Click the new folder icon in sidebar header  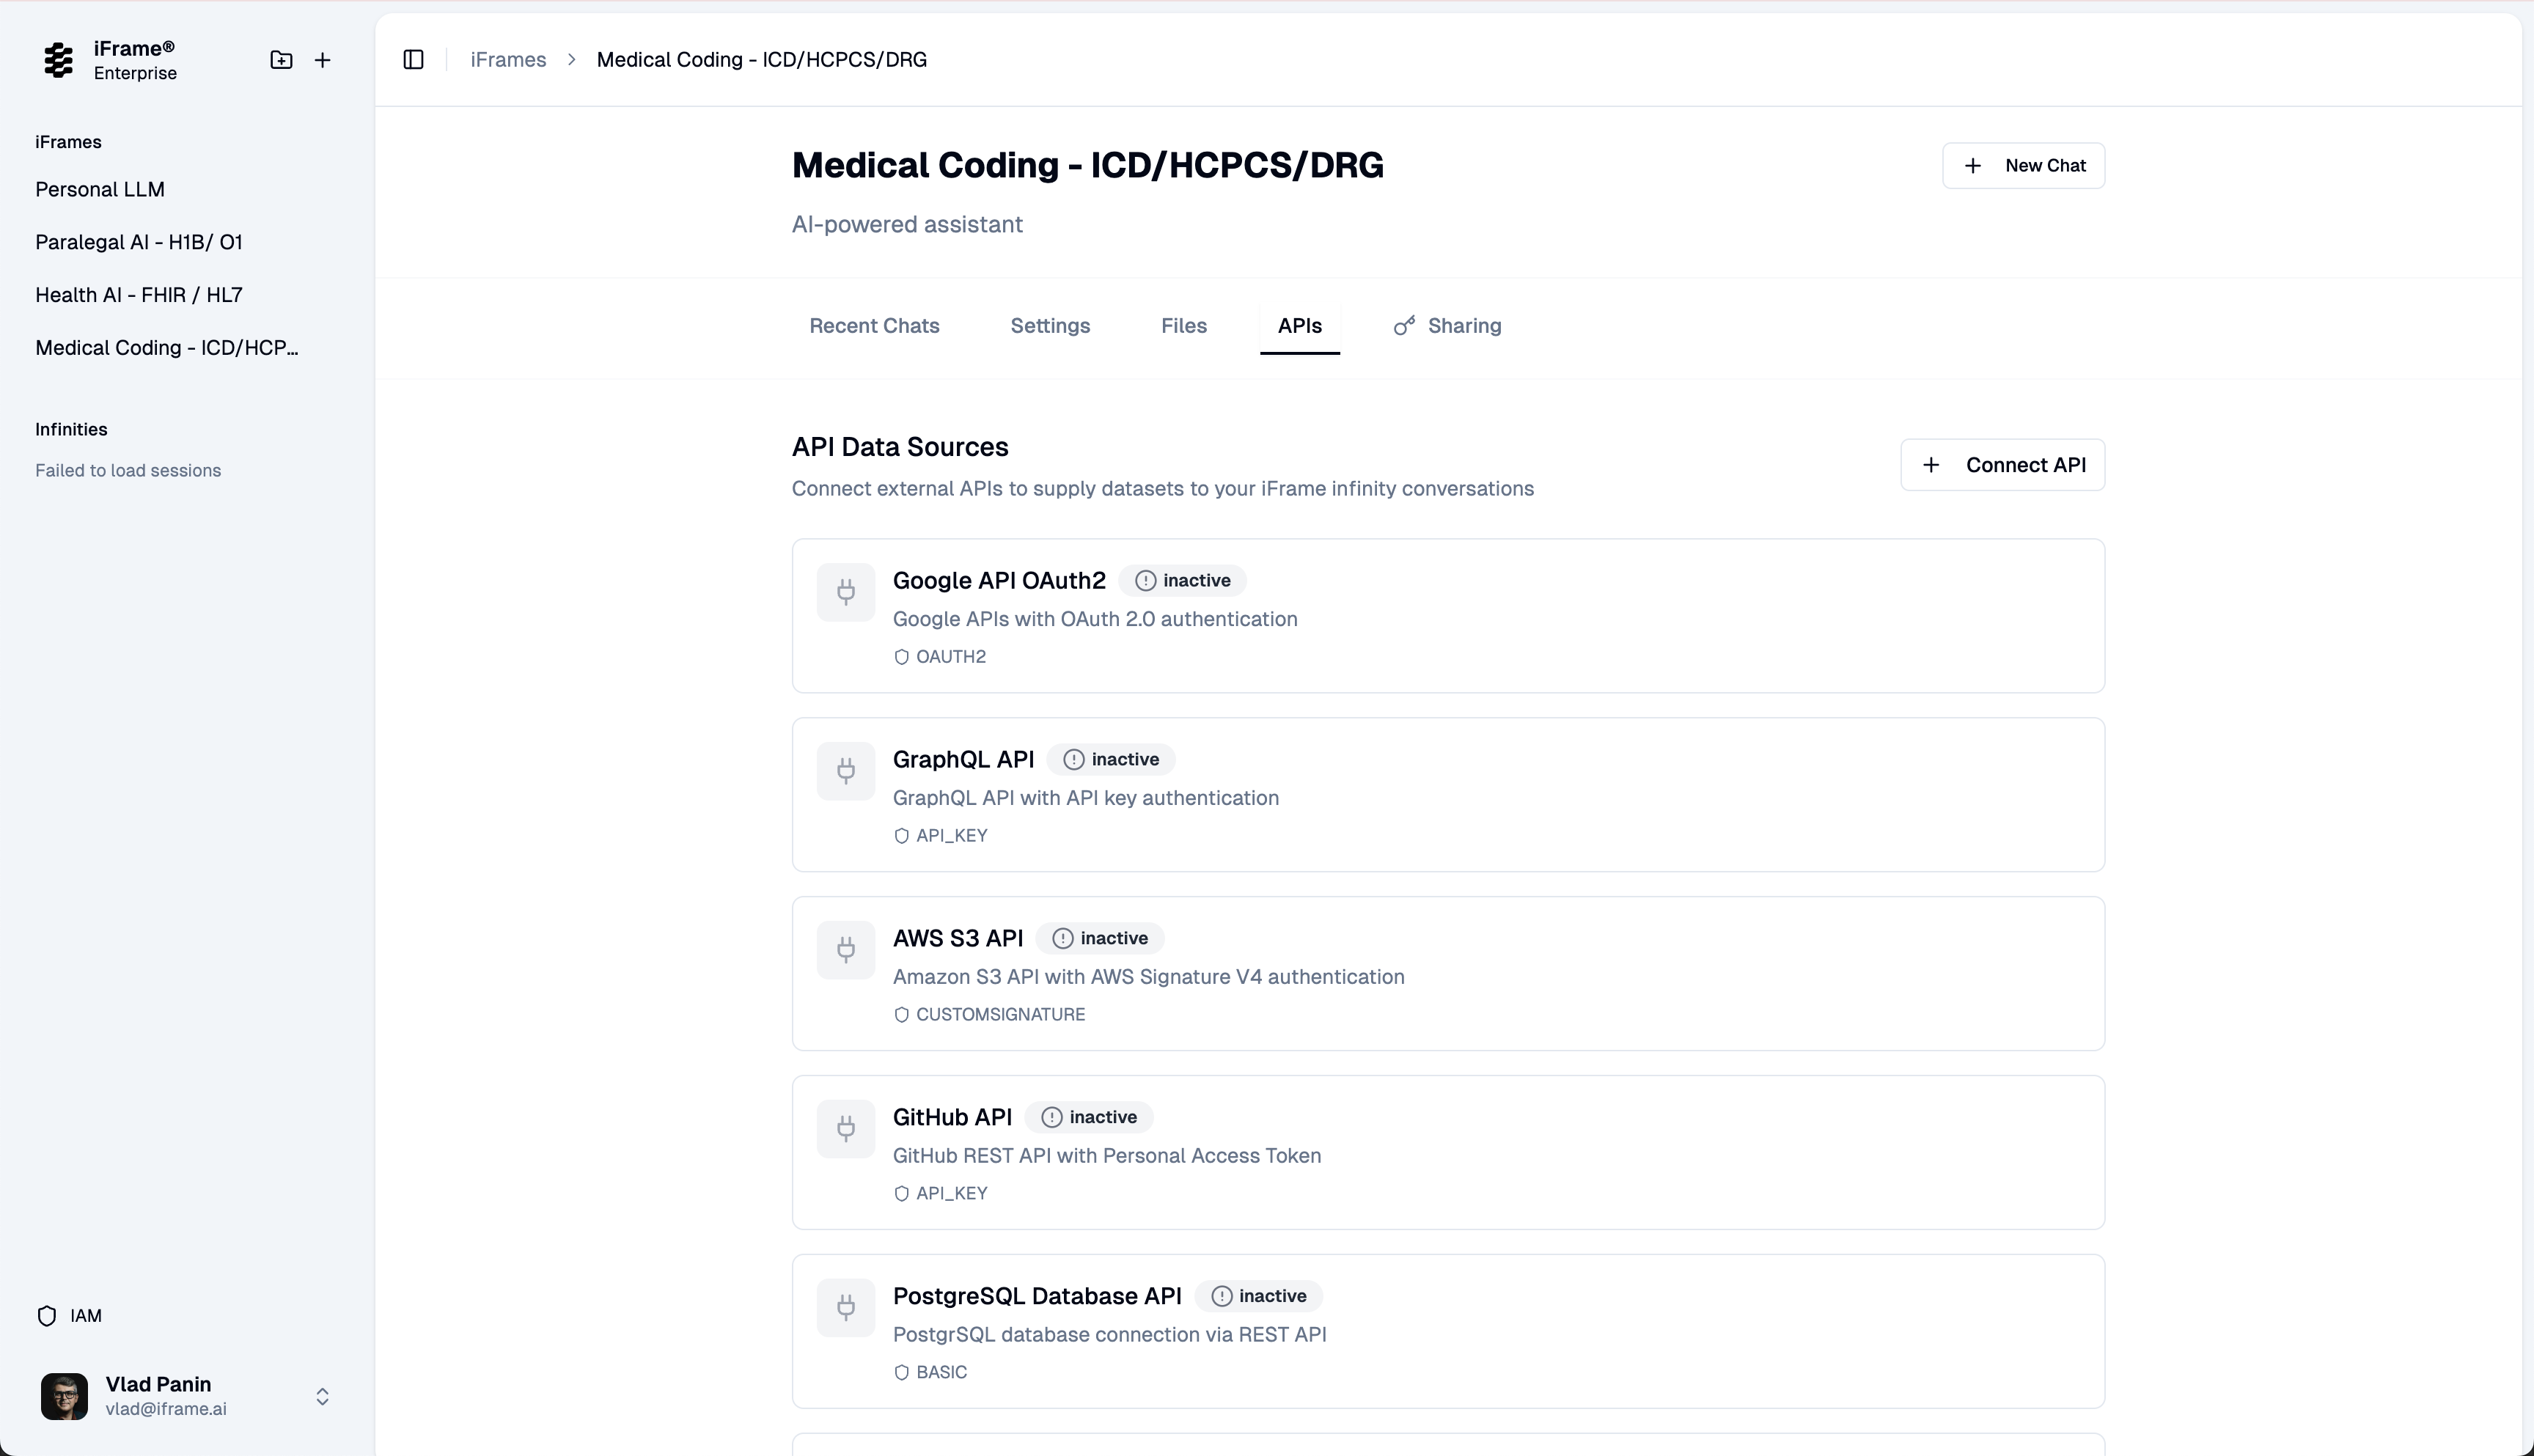pyautogui.click(x=281, y=60)
